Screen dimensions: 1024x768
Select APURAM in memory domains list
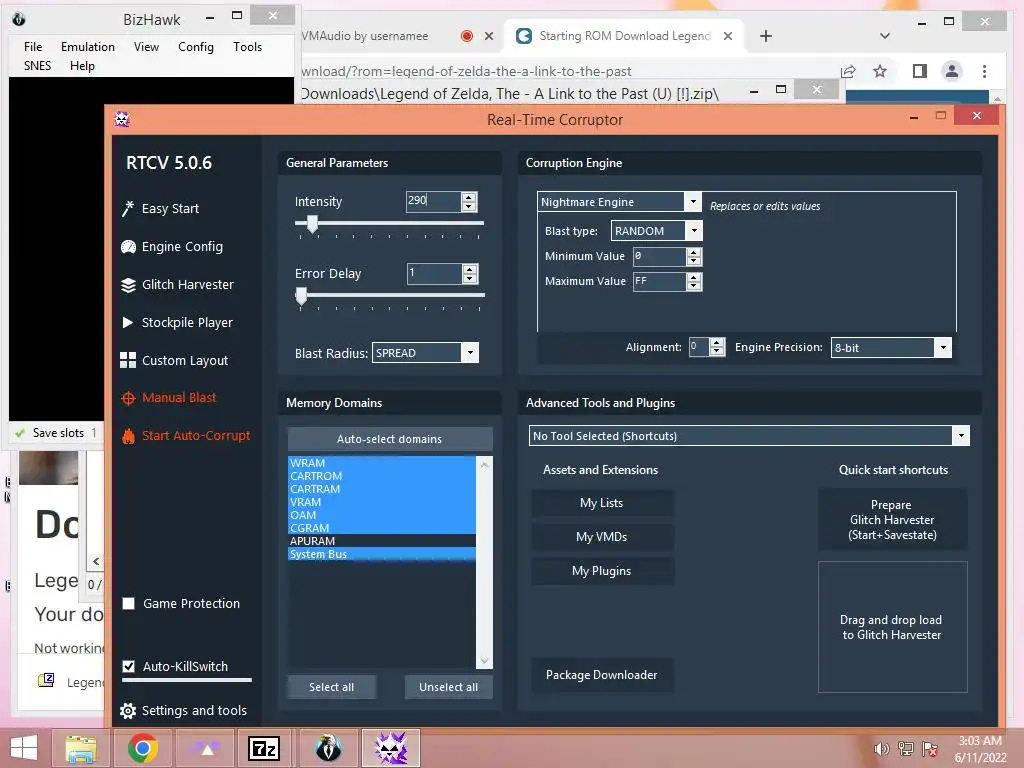(382, 541)
